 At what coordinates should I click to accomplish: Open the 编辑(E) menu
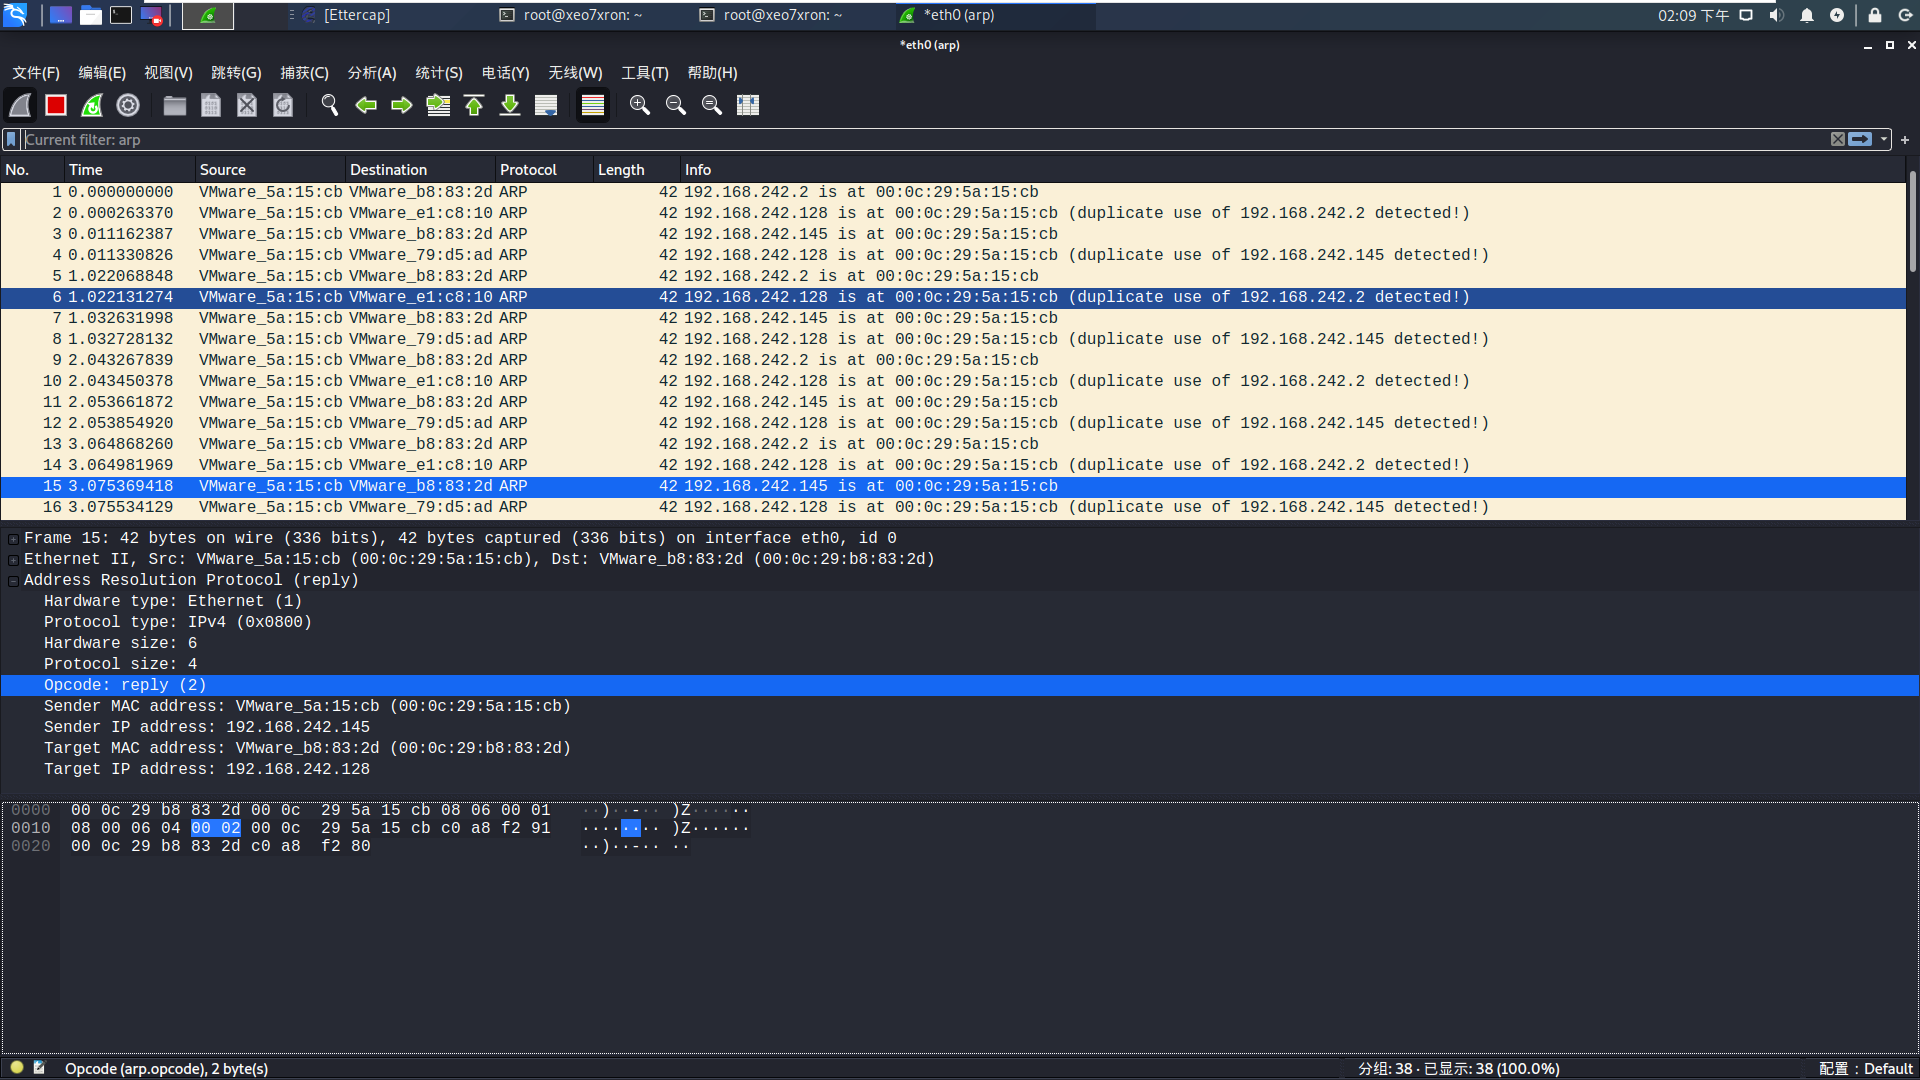coord(102,73)
